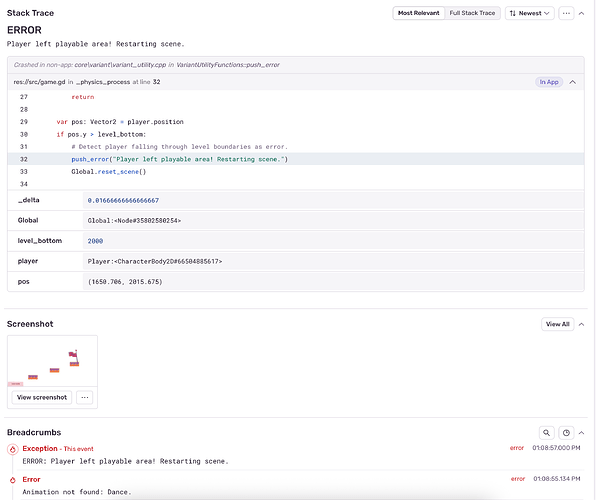
Task: Switch to Full Stack Trace view
Action: 472,13
